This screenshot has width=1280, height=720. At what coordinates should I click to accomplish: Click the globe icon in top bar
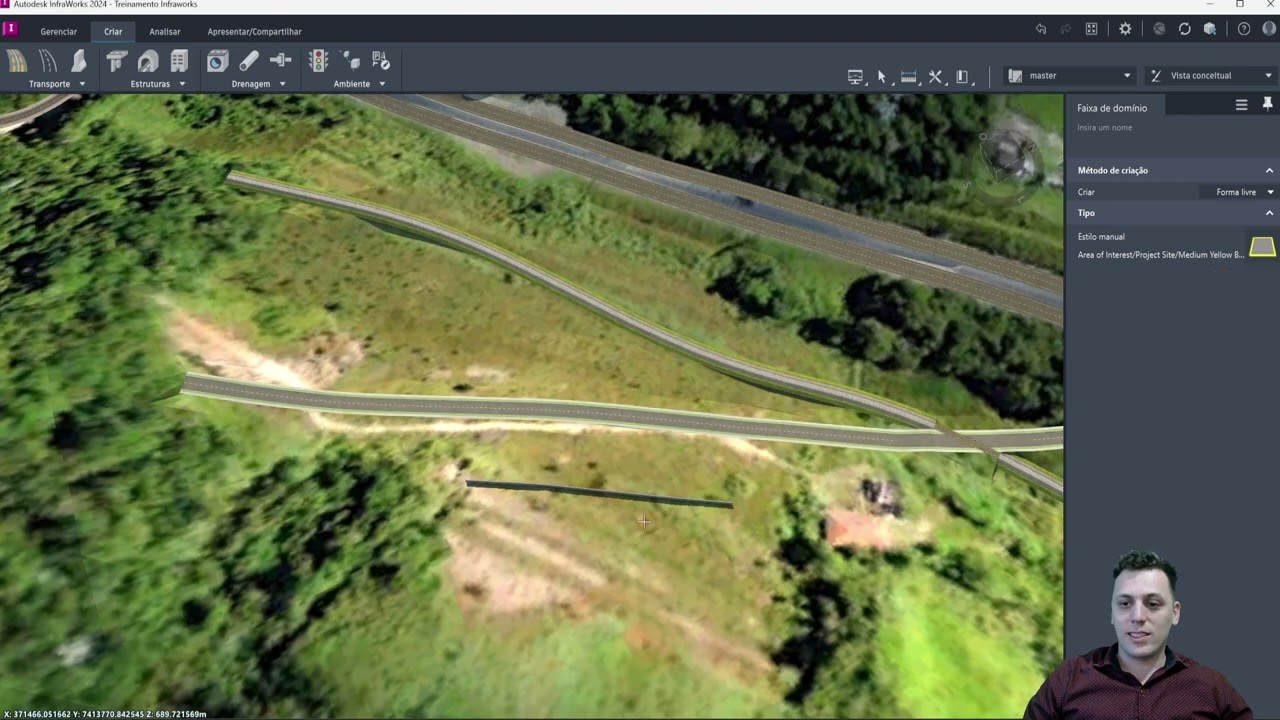click(1159, 29)
